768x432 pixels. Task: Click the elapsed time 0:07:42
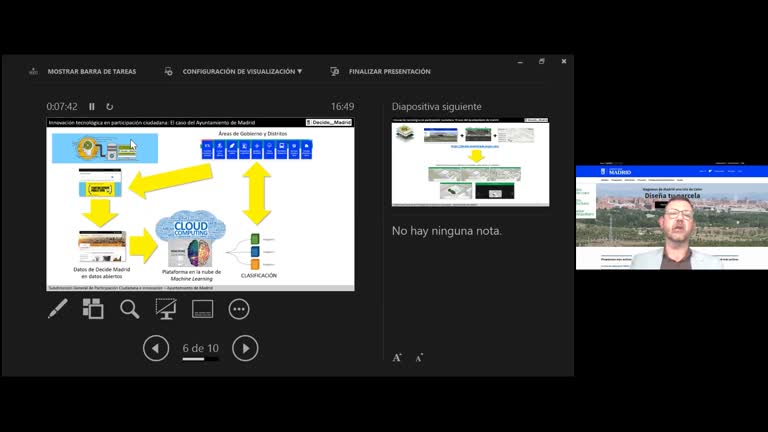62,106
